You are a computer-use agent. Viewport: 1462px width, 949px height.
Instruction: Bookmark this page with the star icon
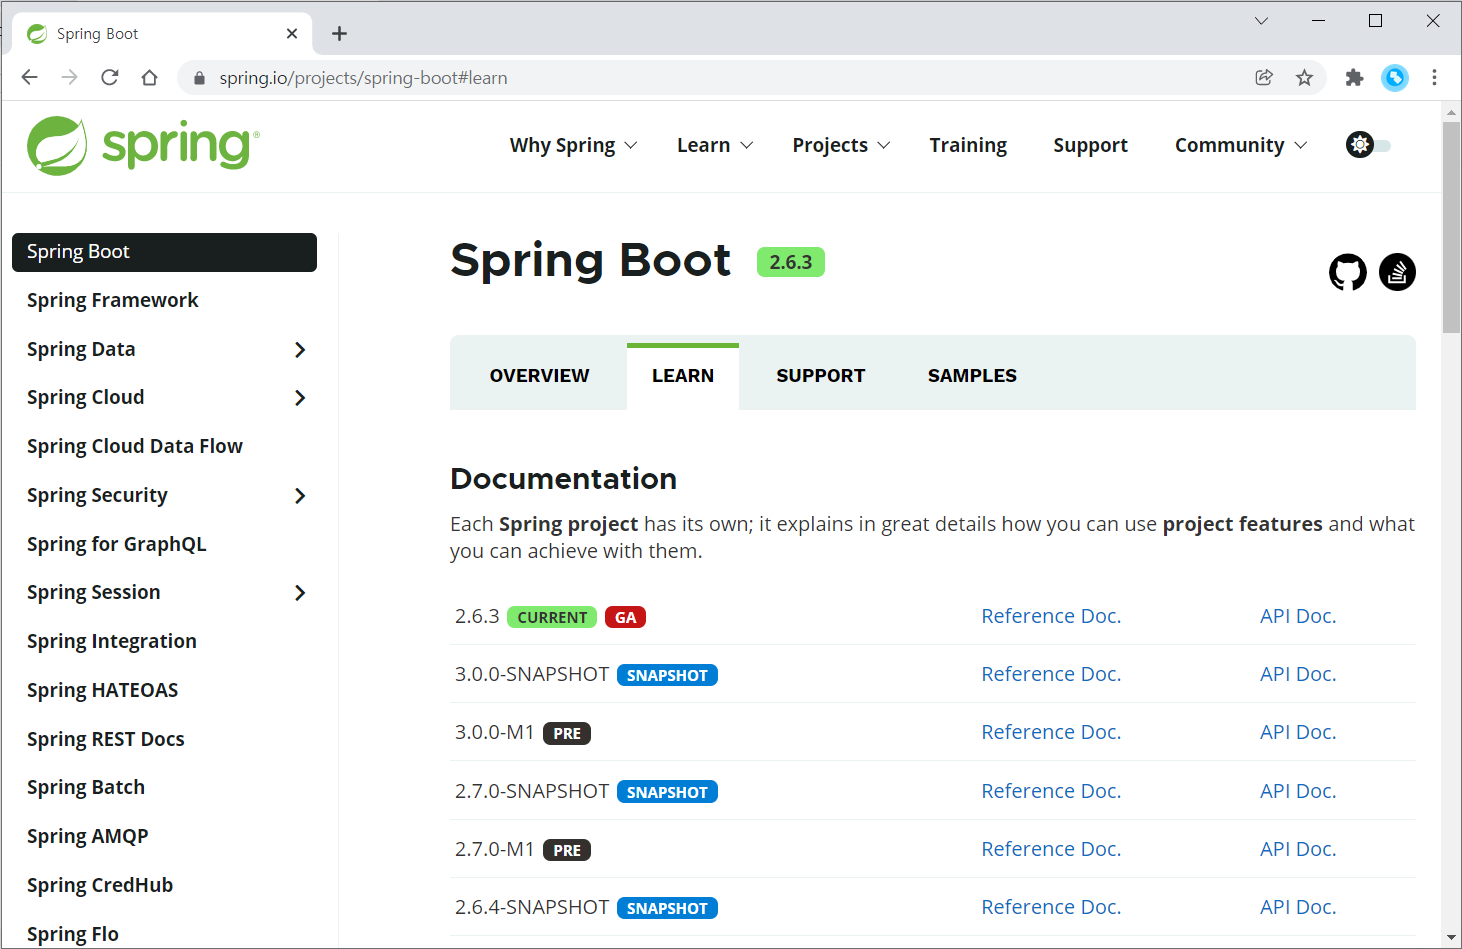pyautogui.click(x=1304, y=77)
